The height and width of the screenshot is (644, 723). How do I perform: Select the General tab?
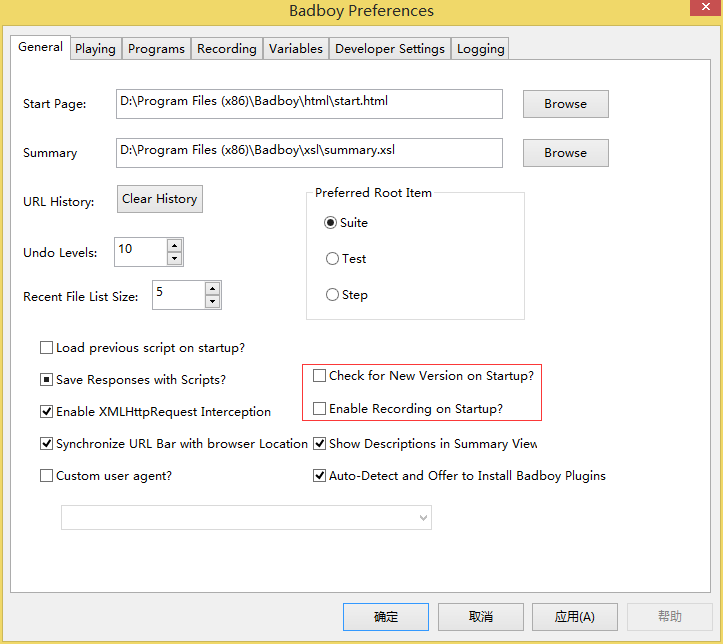pyautogui.click(x=41, y=47)
